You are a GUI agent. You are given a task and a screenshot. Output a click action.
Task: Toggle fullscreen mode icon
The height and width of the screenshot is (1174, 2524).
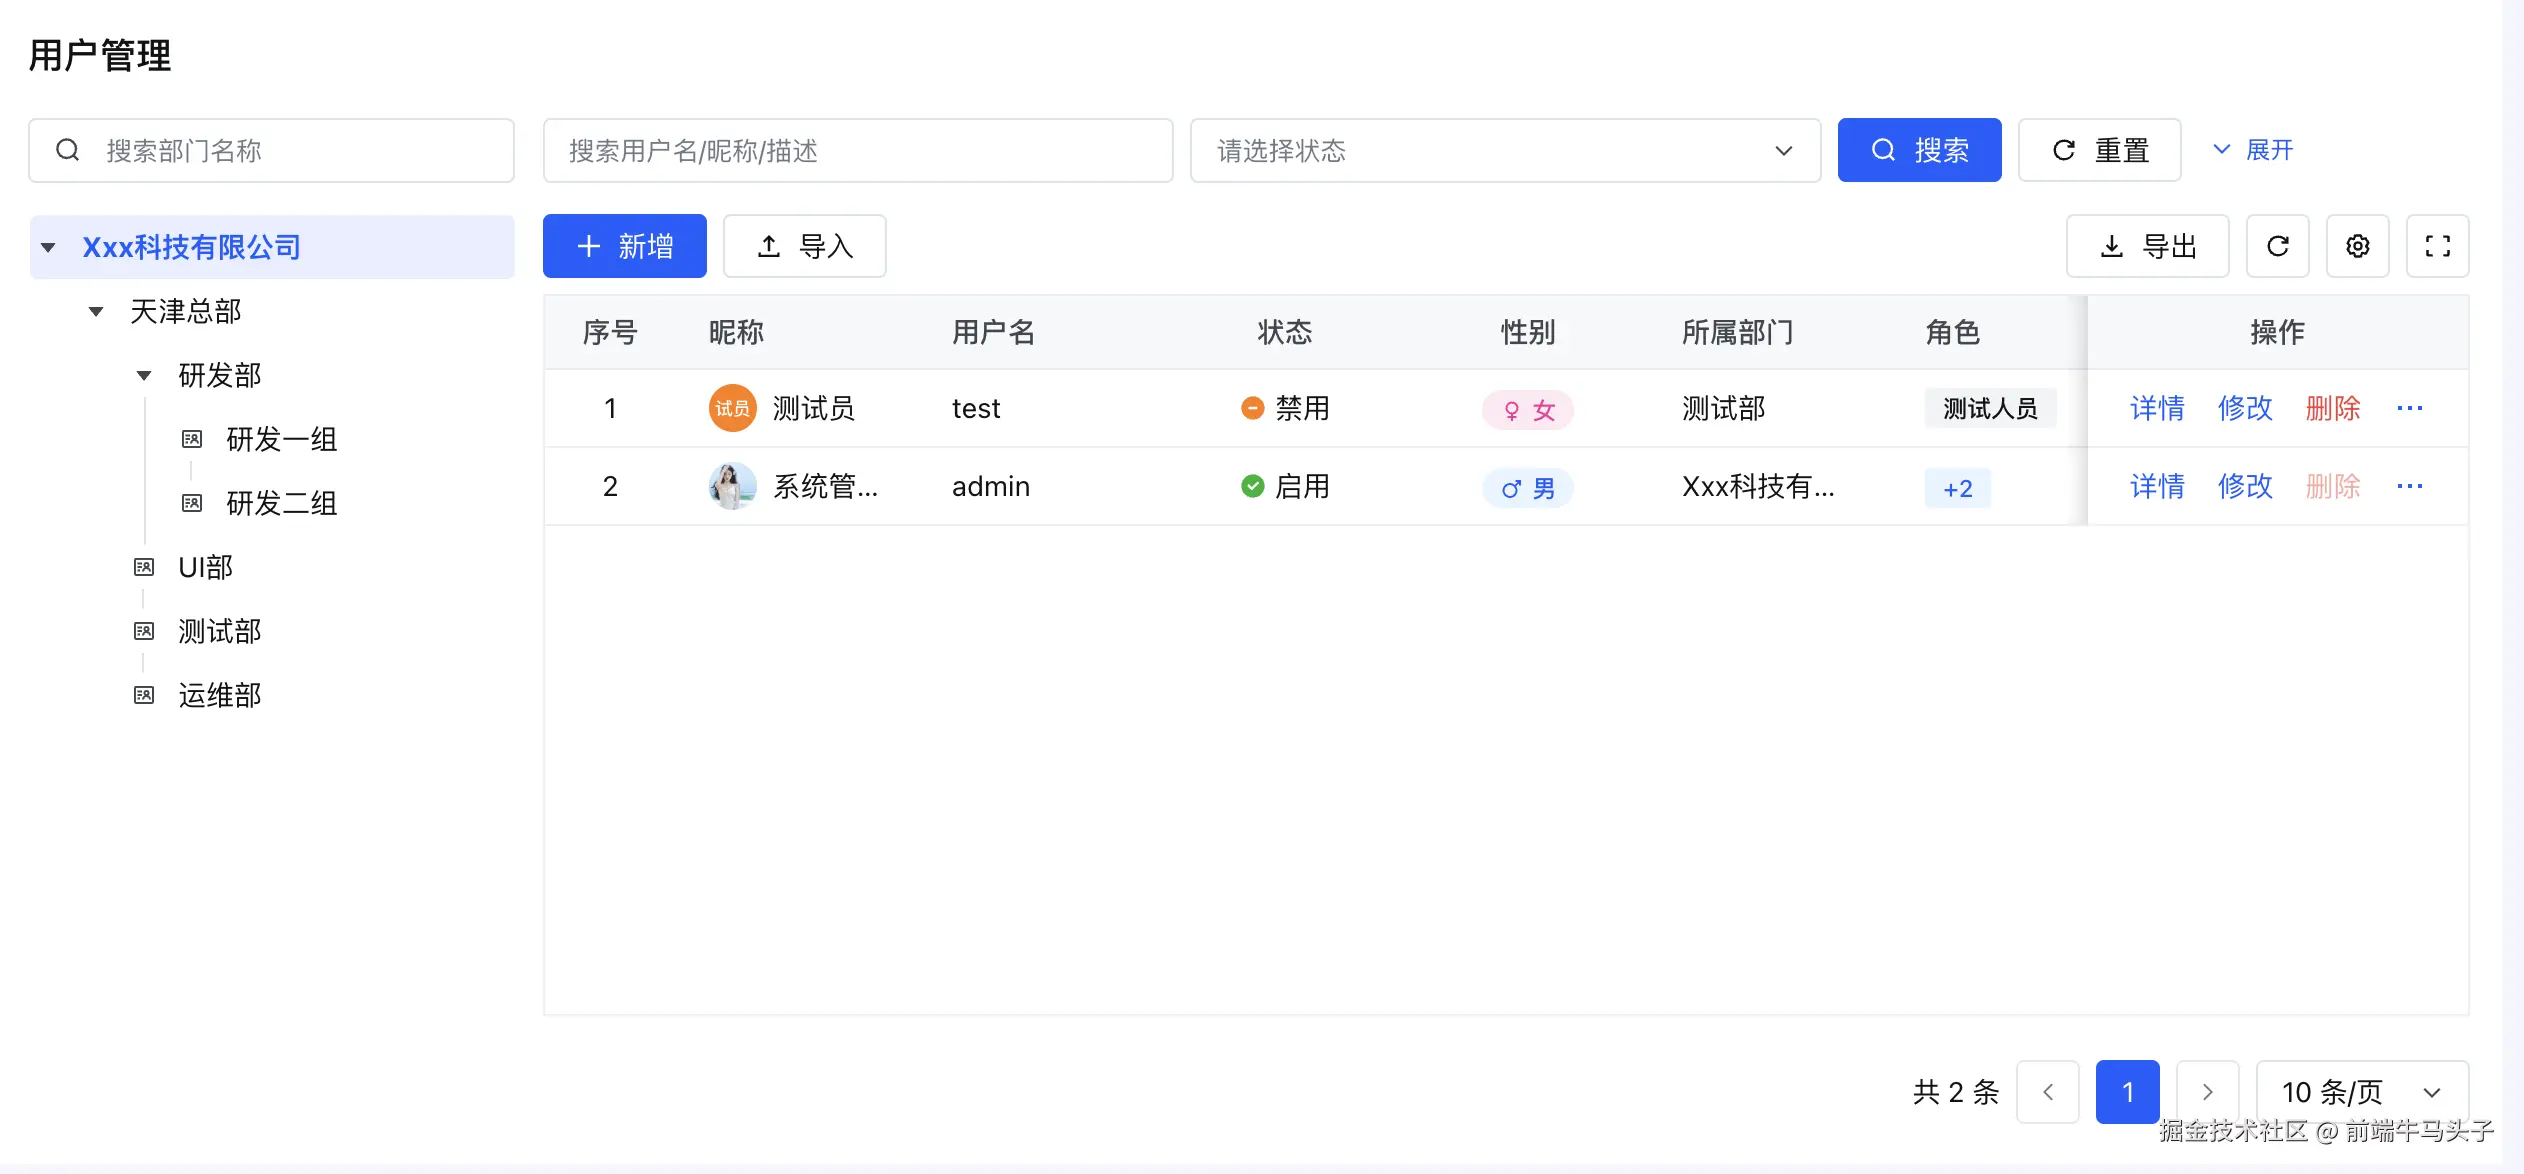pos(2437,246)
